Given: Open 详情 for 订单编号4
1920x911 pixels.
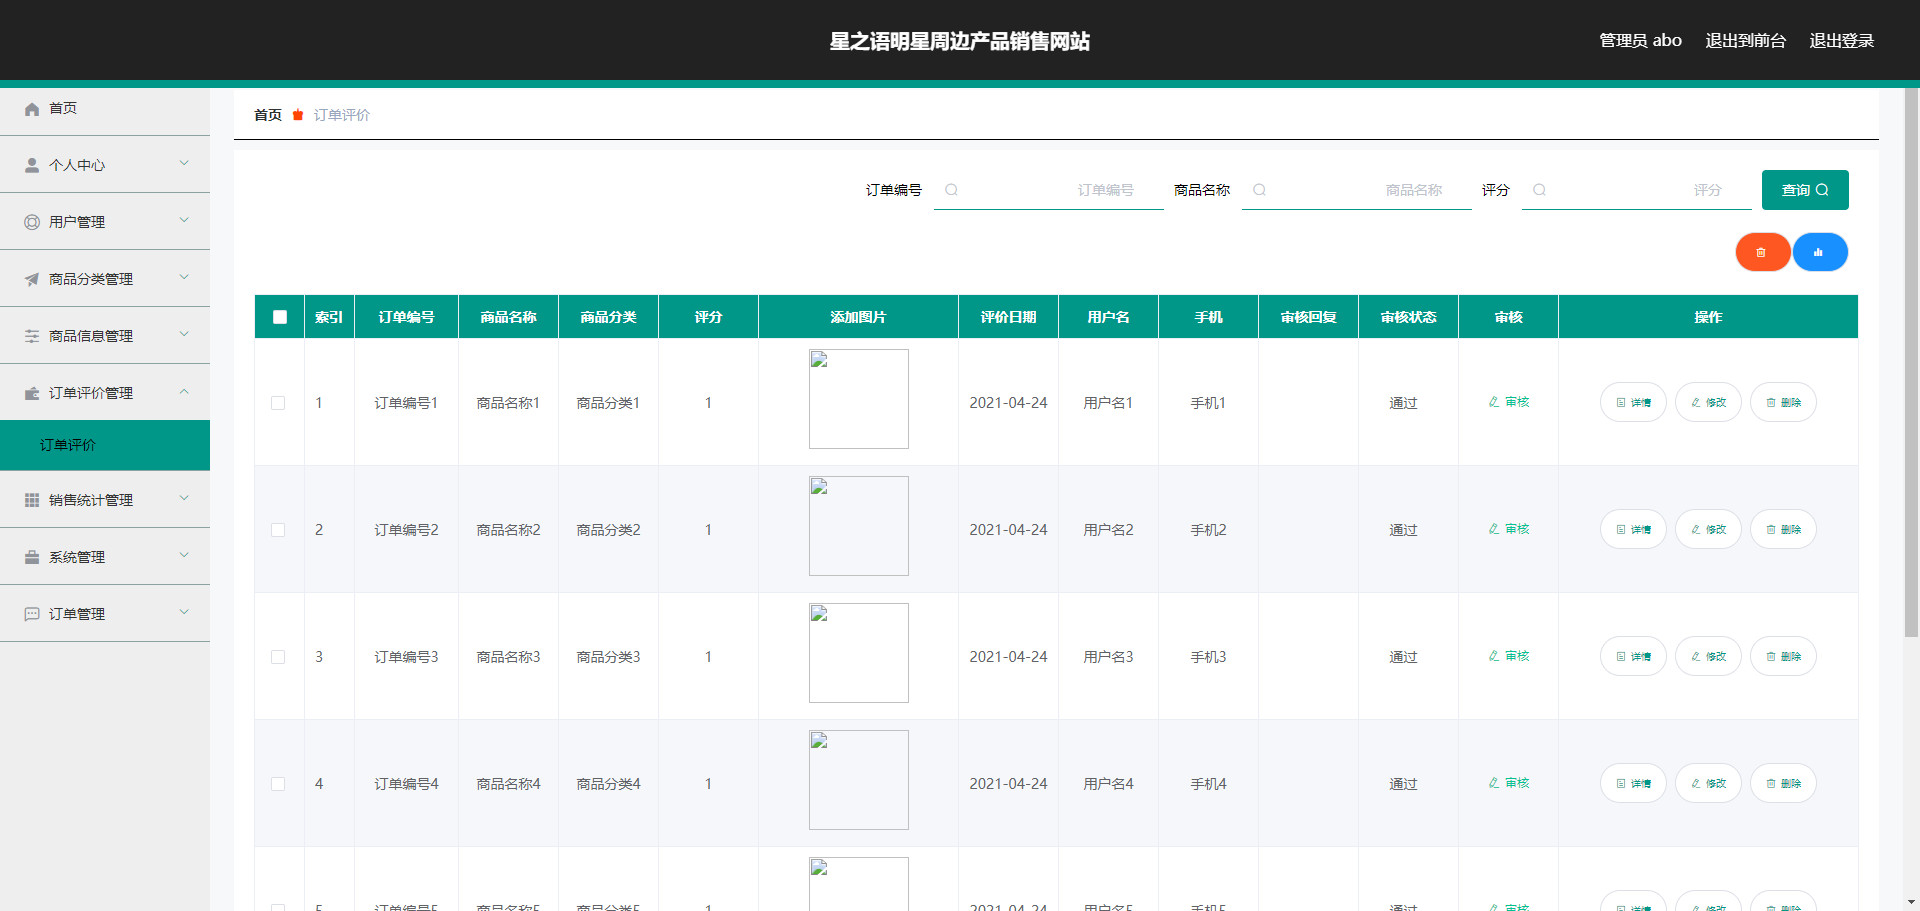Looking at the screenshot, I should click(x=1633, y=783).
